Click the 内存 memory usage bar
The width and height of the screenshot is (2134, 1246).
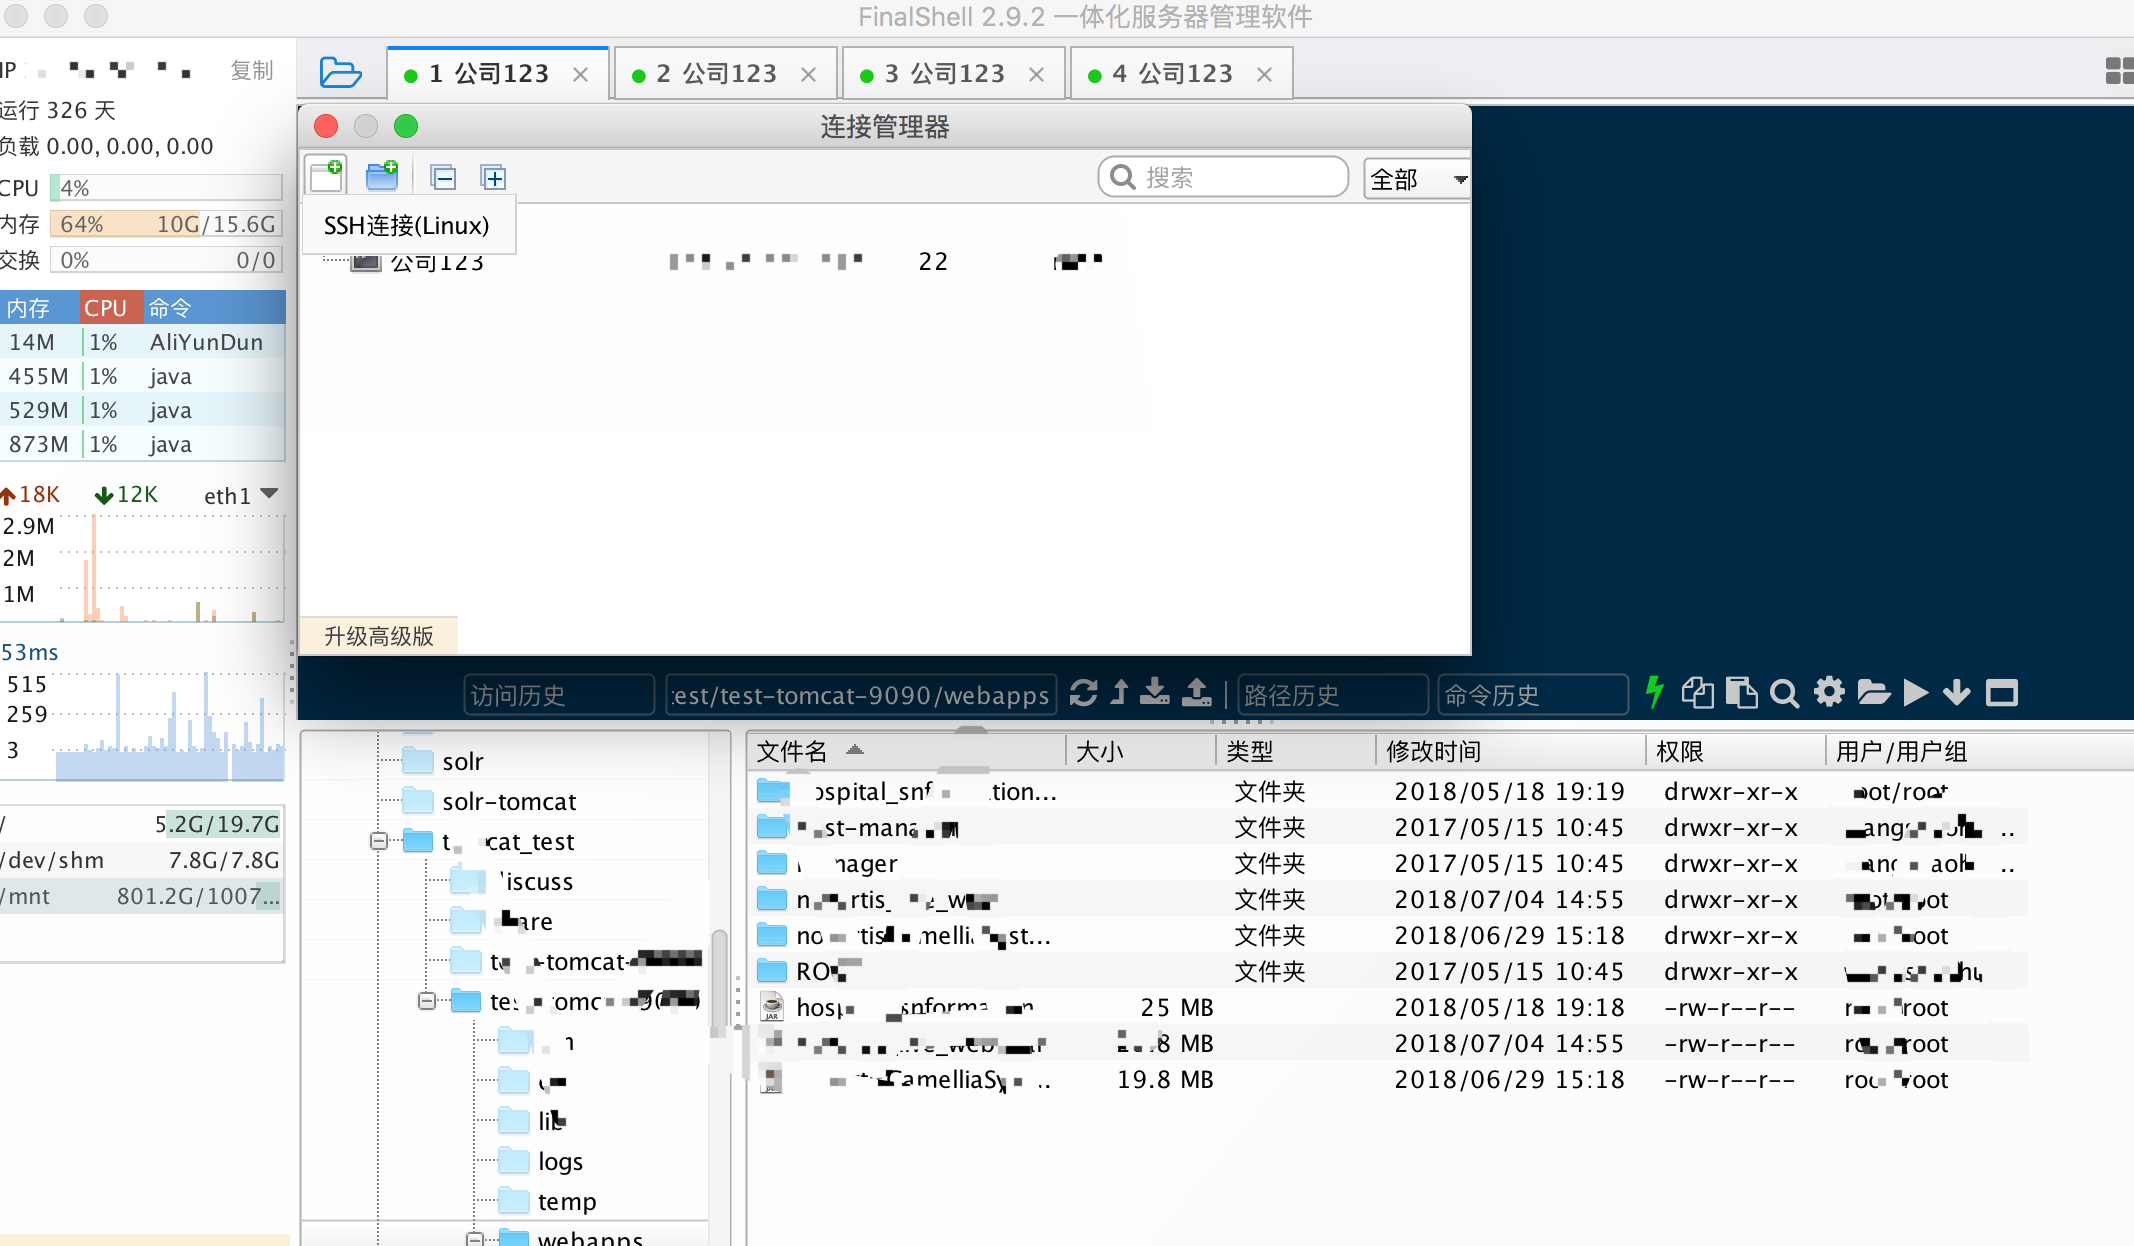point(167,224)
